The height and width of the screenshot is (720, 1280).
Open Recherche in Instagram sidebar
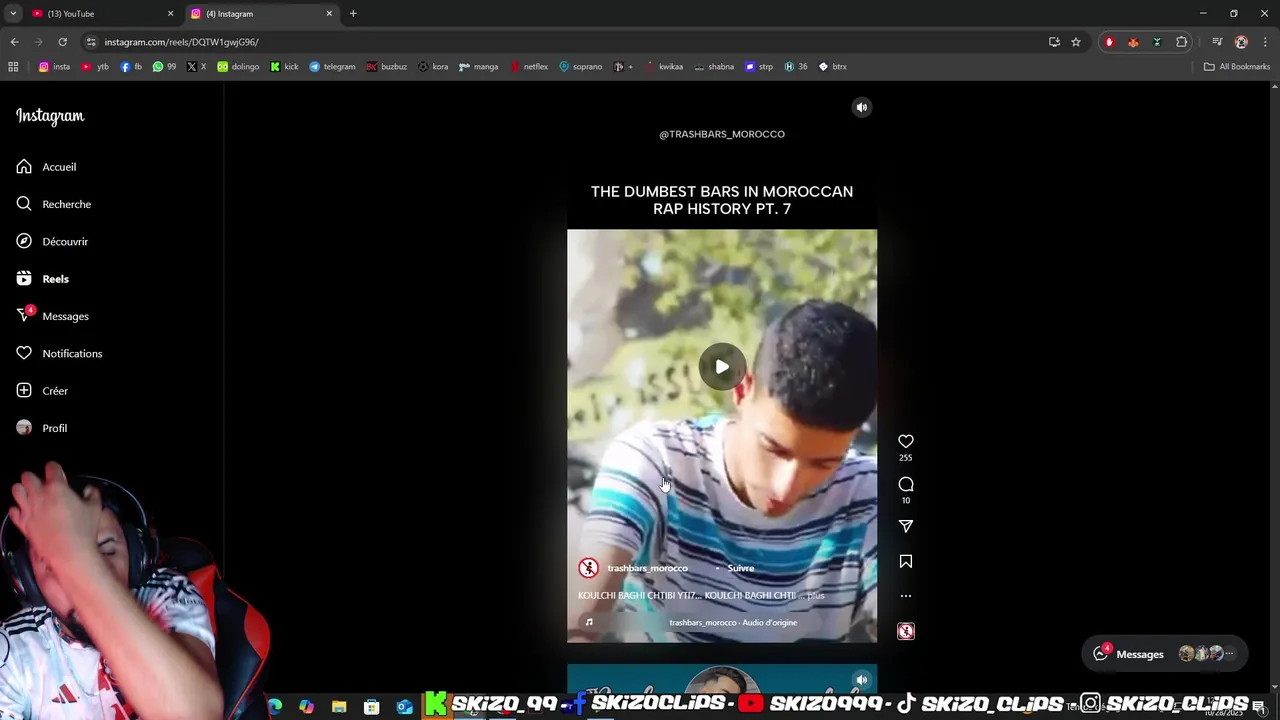click(x=66, y=204)
